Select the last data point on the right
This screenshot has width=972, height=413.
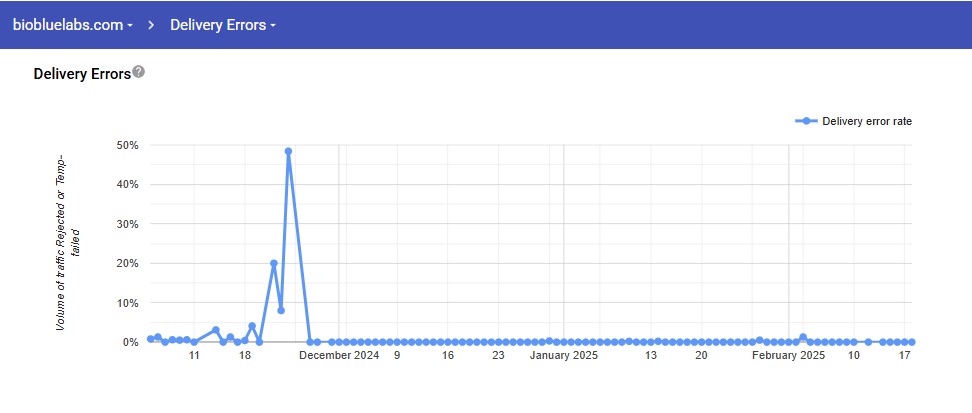[911, 342]
